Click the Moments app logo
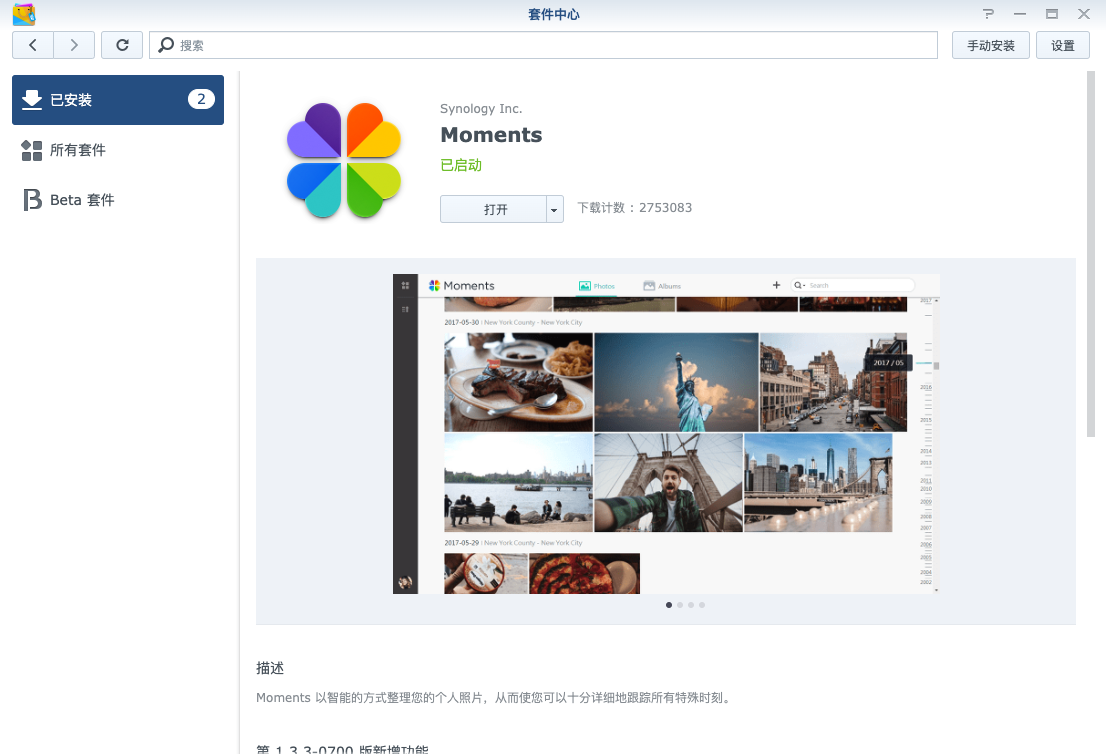 click(x=344, y=161)
